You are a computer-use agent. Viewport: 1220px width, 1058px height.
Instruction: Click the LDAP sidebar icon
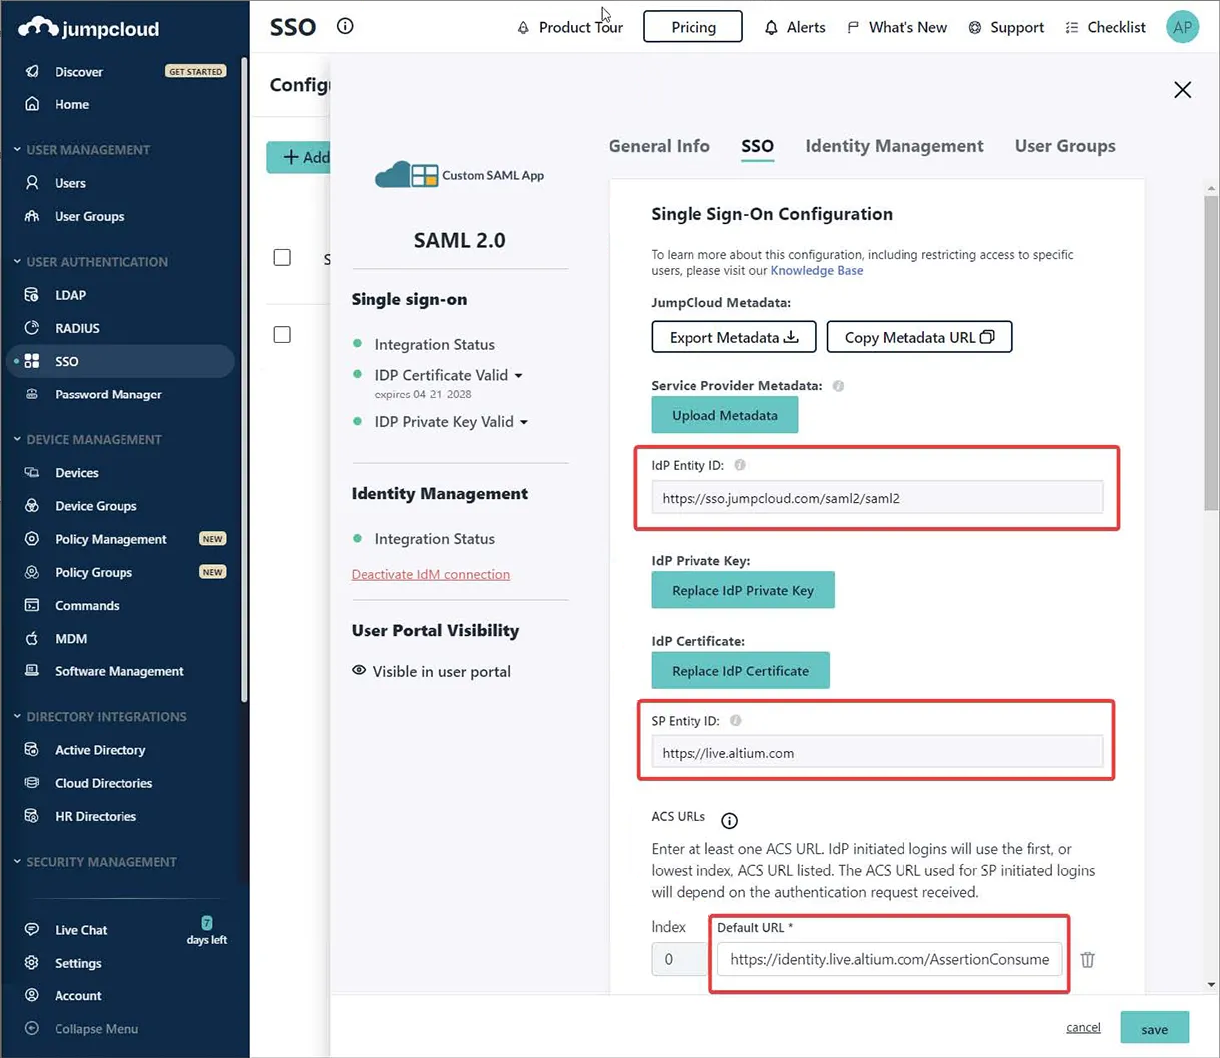coord(32,295)
